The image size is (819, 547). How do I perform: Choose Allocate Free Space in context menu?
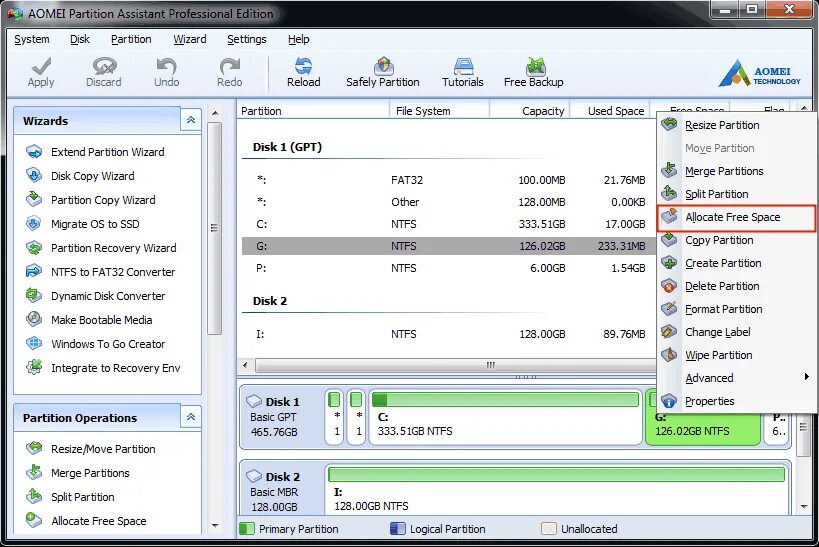pos(736,217)
